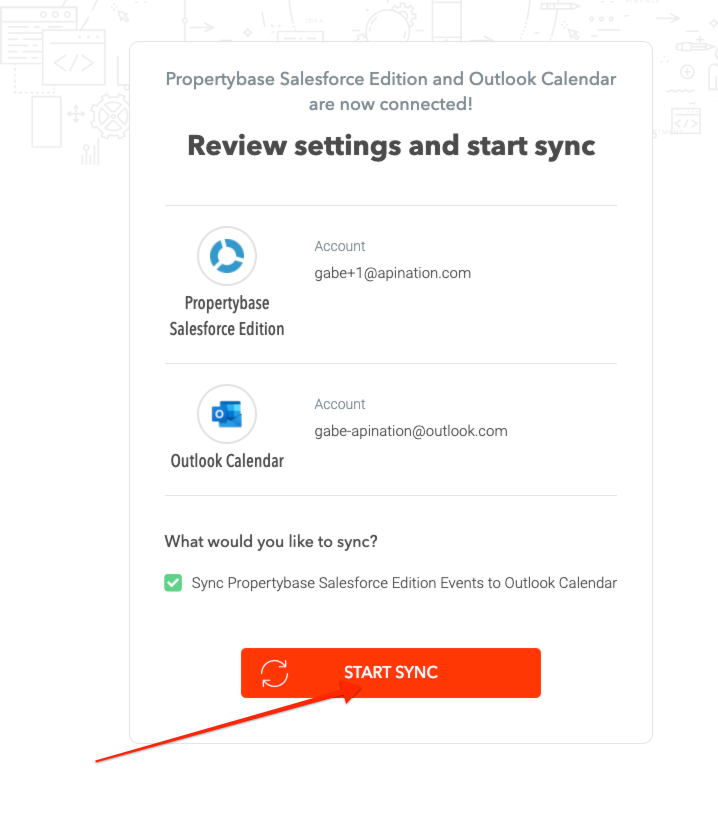Click the bar chart icon in left background
Image resolution: width=718 pixels, height=824 pixels.
pos(90,153)
